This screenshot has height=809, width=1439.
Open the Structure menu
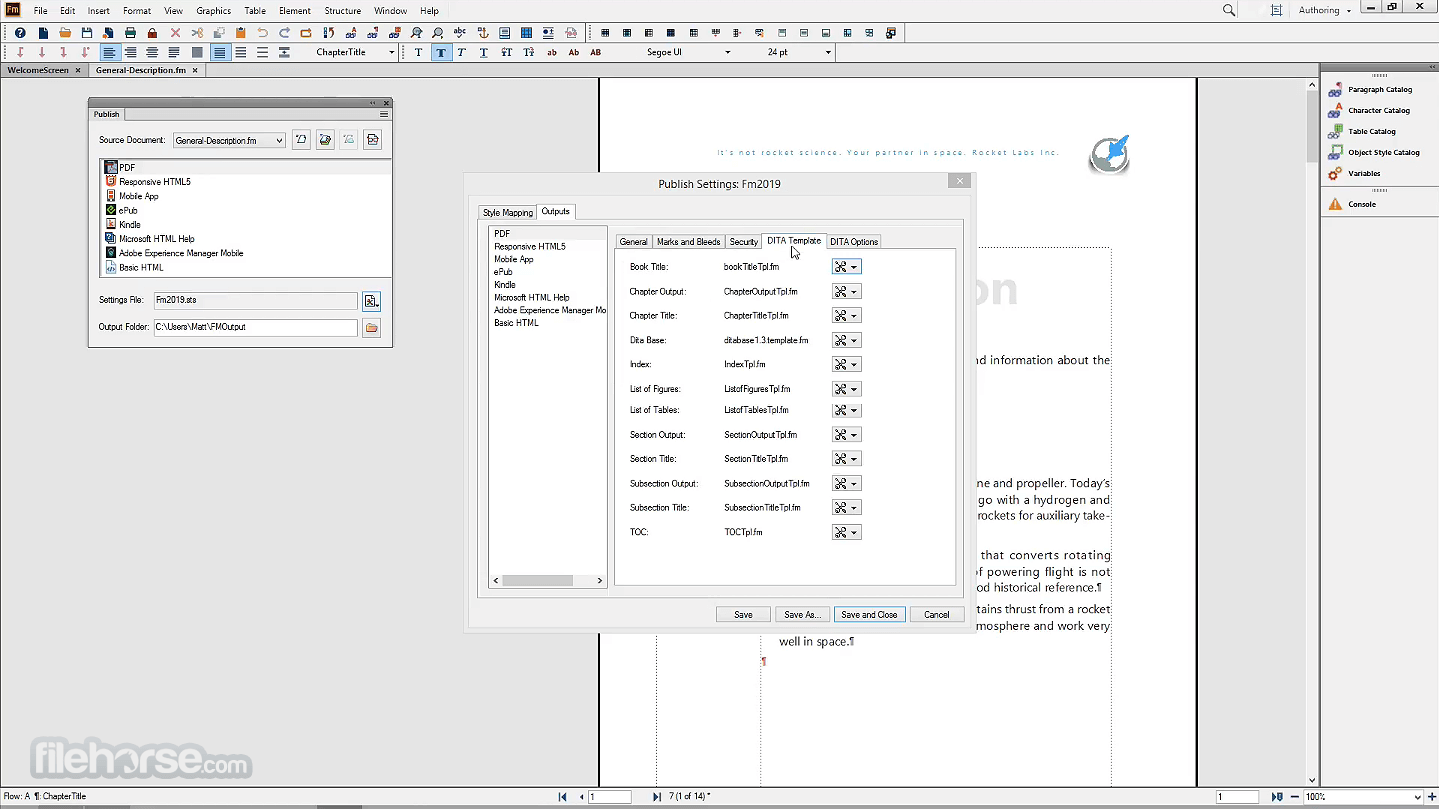342,11
